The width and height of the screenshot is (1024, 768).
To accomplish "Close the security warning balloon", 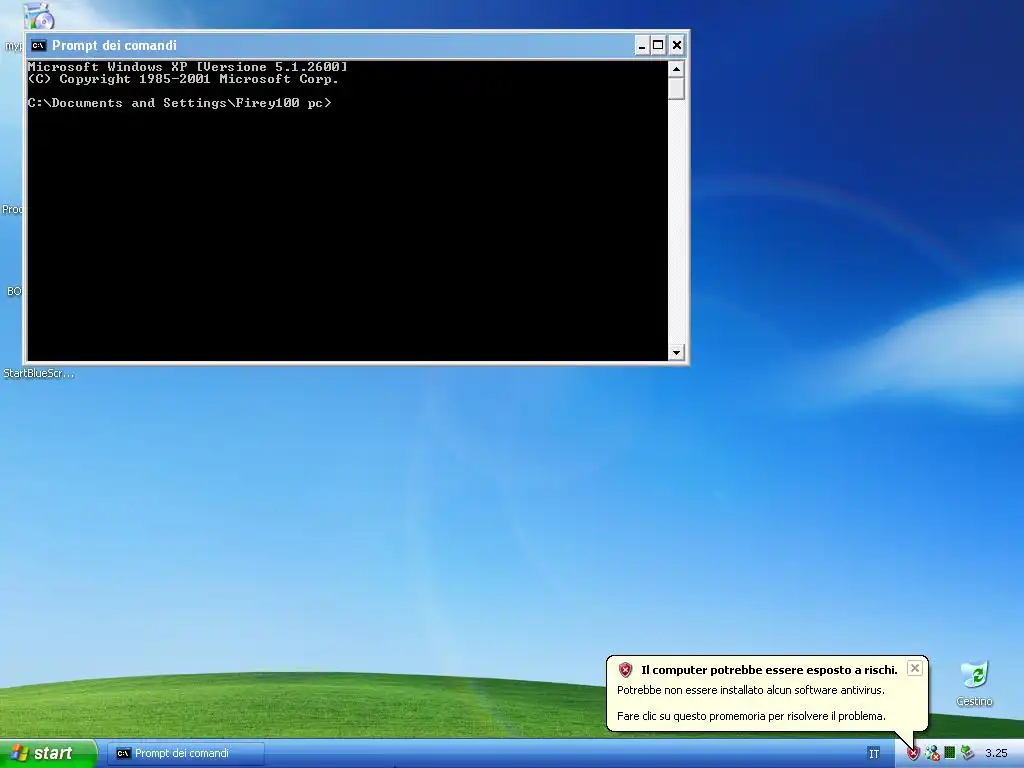I will click(x=915, y=668).
